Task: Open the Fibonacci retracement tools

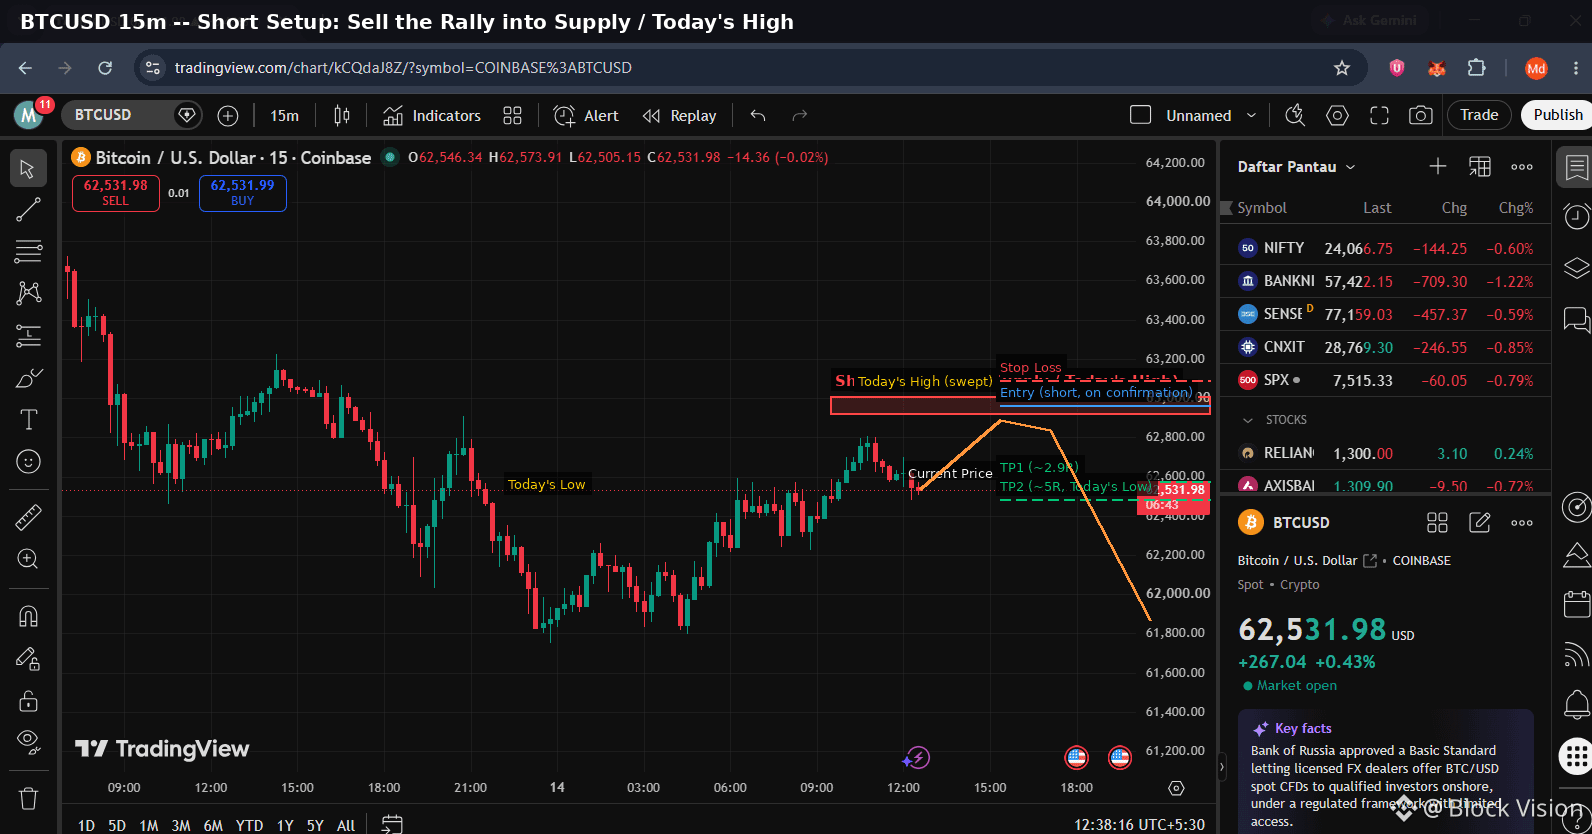Action: [x=28, y=251]
